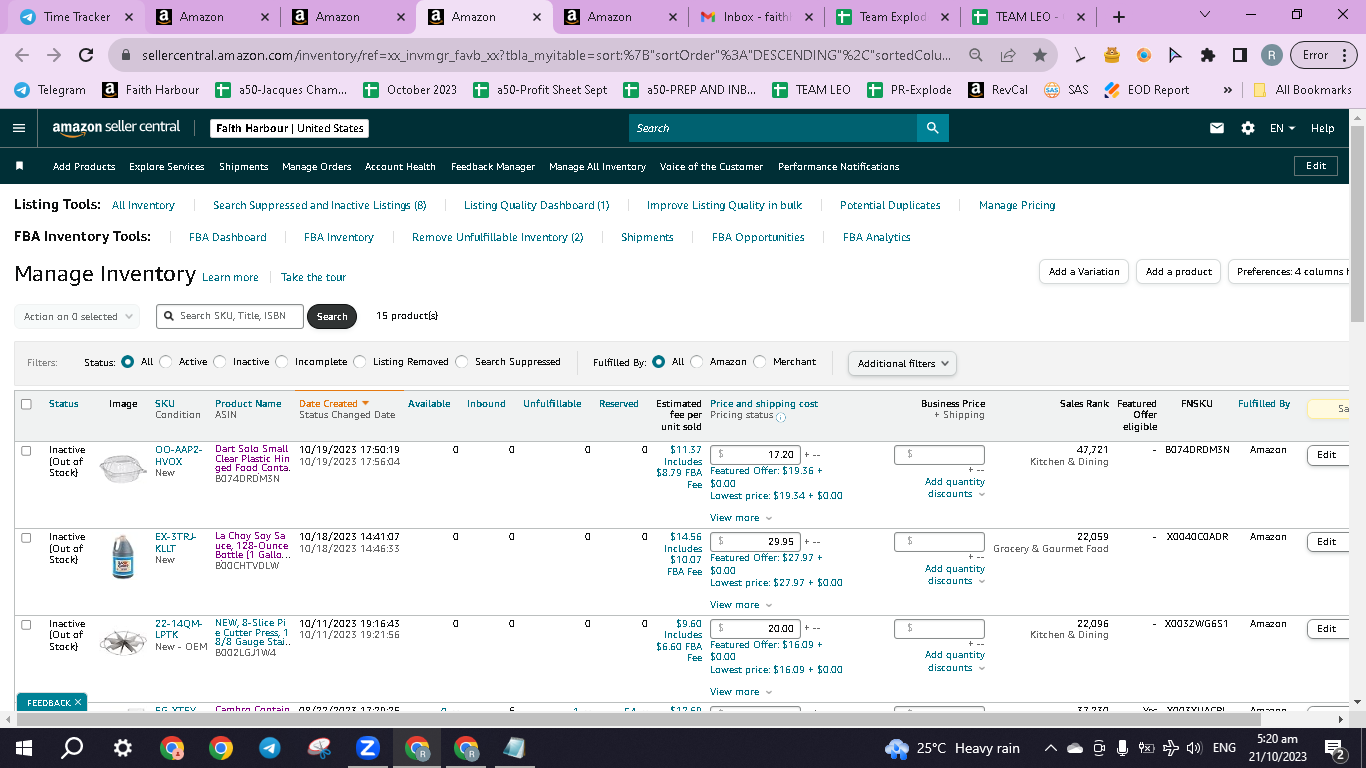The image size is (1366, 768).
Task: Select the Active status radio button
Action: pyautogui.click(x=166, y=362)
